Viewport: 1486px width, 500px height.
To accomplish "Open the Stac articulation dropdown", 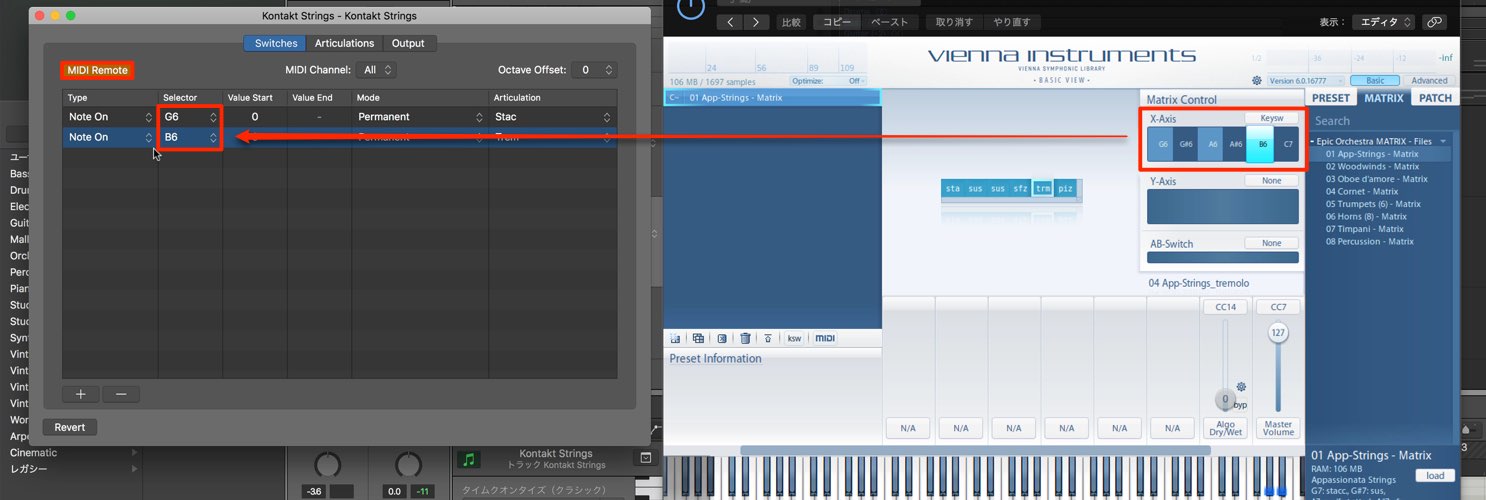I will pyautogui.click(x=552, y=117).
